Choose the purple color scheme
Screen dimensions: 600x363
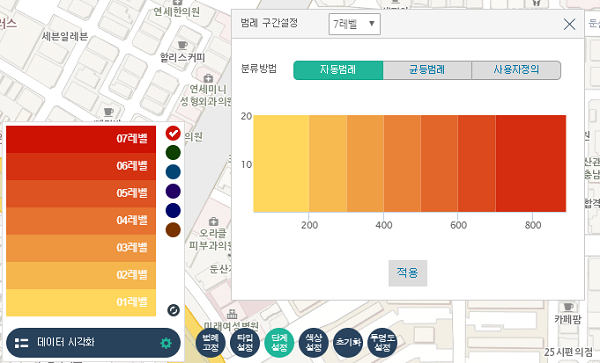[173, 191]
